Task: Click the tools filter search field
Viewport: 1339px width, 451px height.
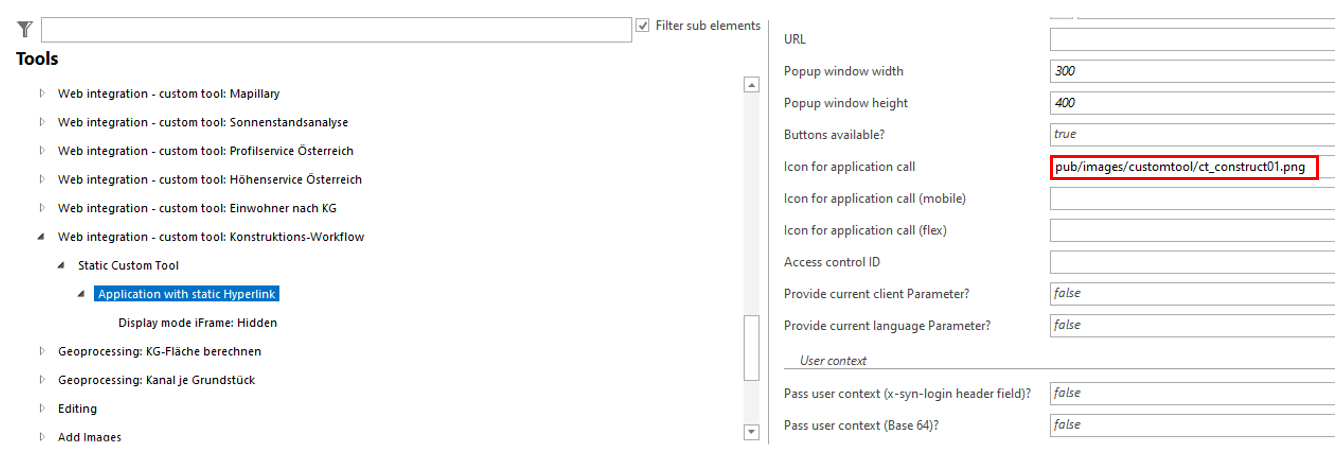Action: click(335, 30)
